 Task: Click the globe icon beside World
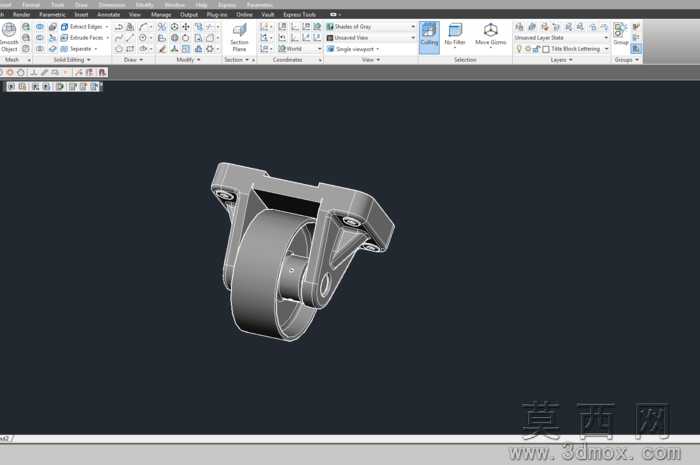coord(282,49)
